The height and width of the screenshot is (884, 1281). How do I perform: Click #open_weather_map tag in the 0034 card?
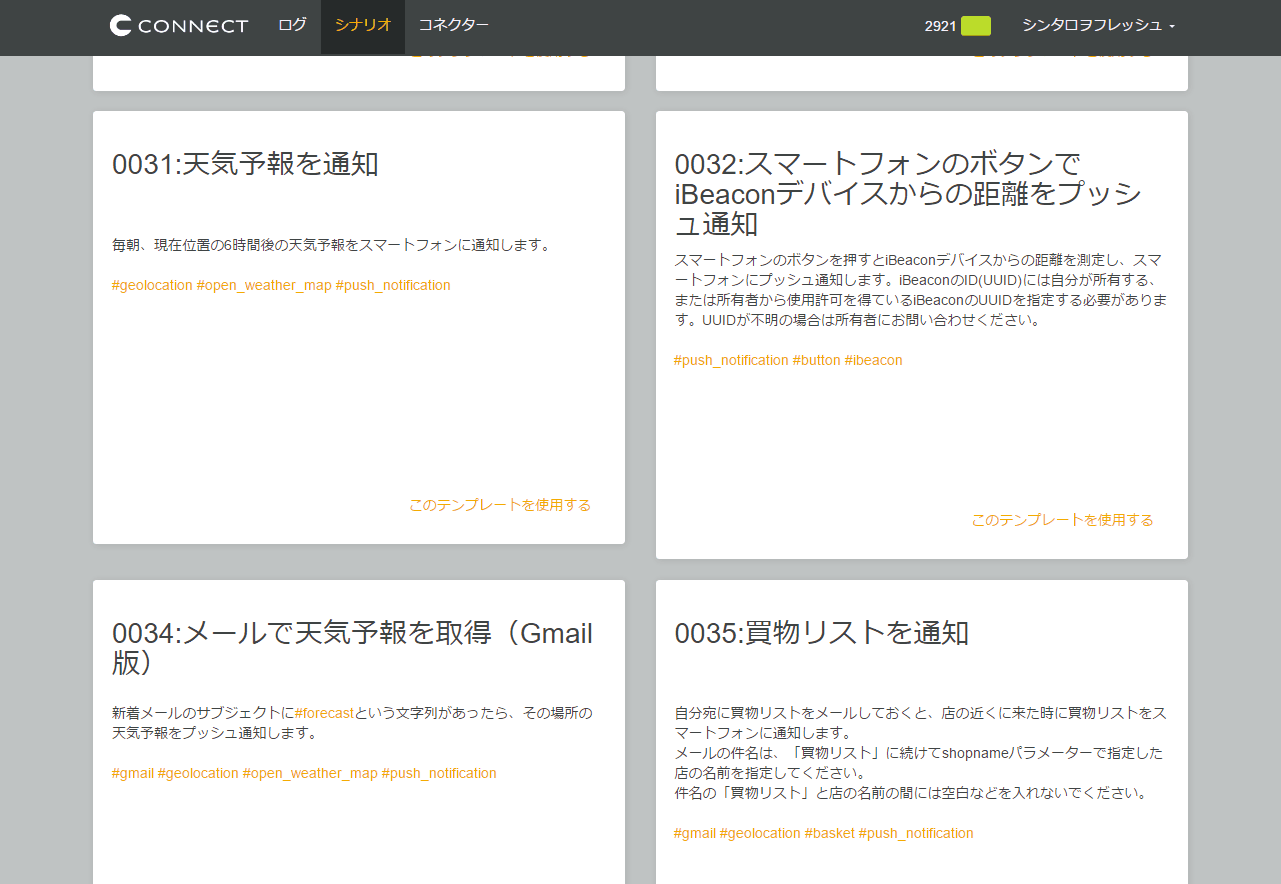click(x=310, y=773)
